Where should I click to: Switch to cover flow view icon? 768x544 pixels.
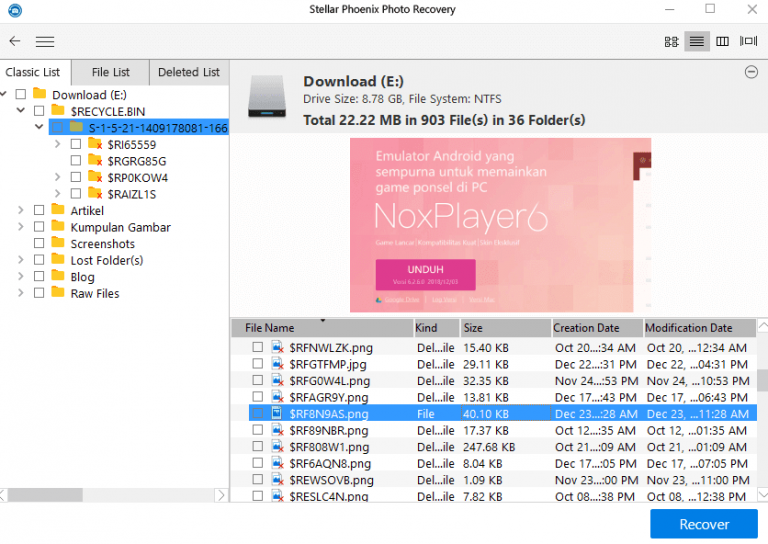coord(748,41)
